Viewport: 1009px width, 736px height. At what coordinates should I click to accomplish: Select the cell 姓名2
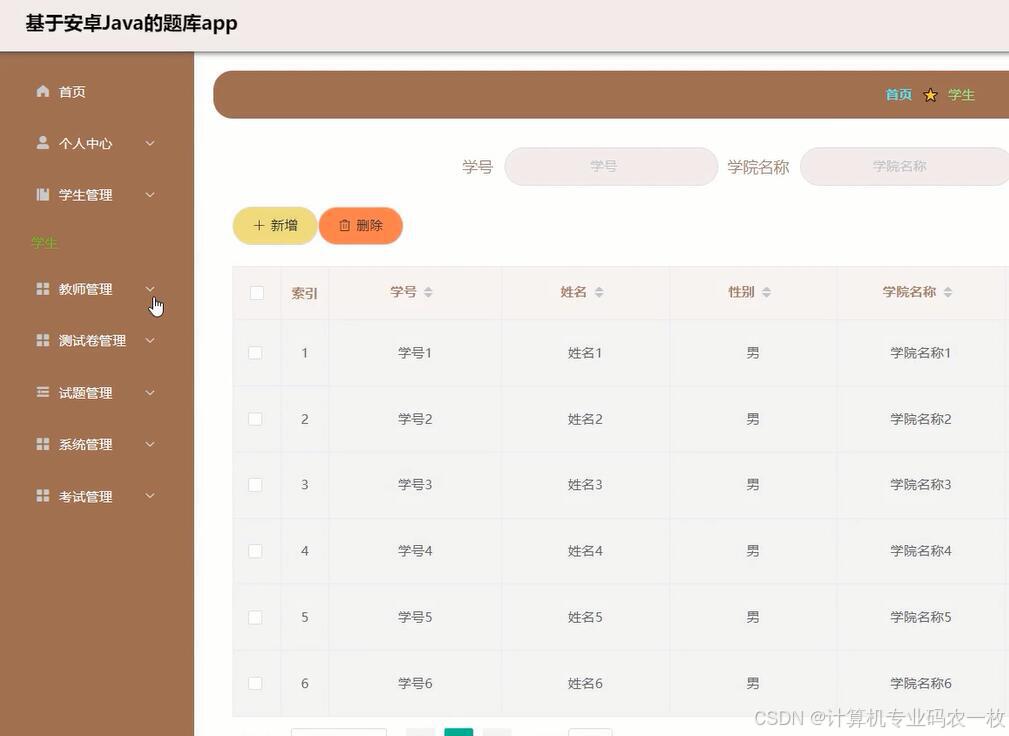click(585, 419)
